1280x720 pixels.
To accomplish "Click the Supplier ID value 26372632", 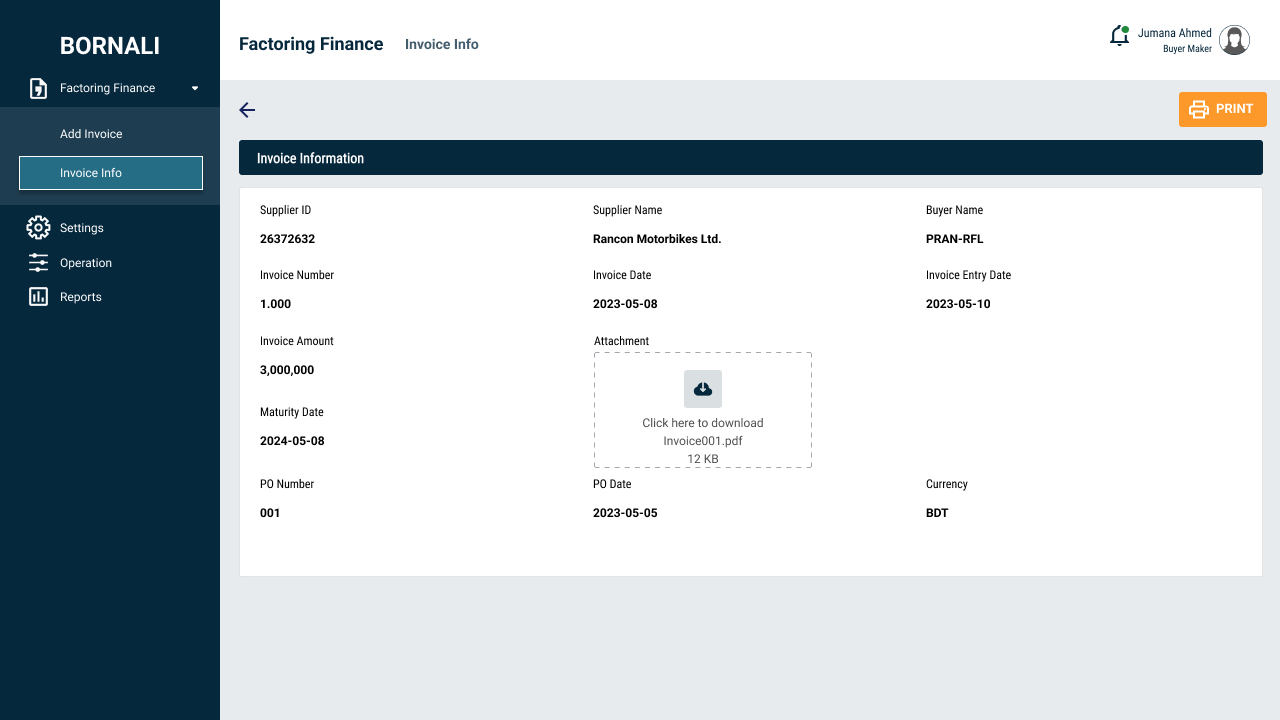I will [288, 239].
